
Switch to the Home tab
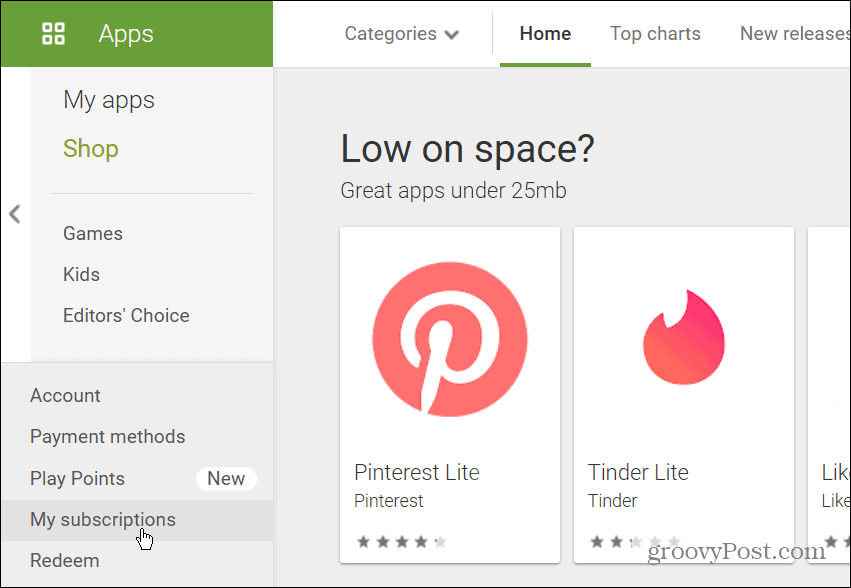coord(544,33)
